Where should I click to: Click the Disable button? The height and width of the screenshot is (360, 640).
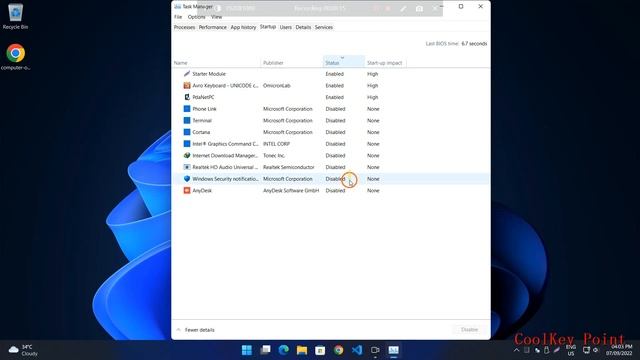point(469,329)
